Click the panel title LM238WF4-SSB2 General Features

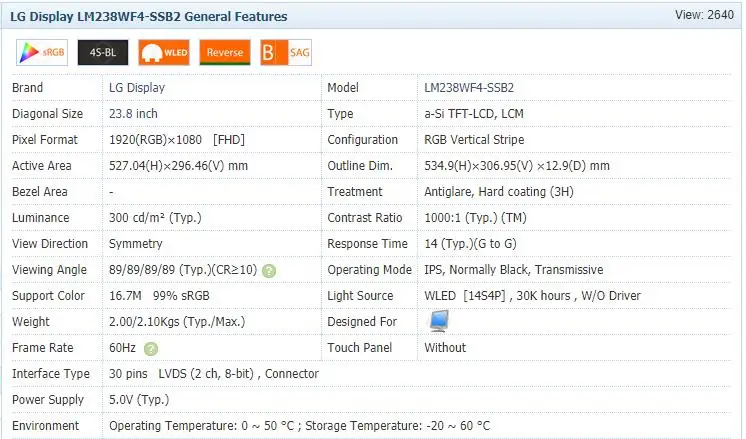(148, 17)
